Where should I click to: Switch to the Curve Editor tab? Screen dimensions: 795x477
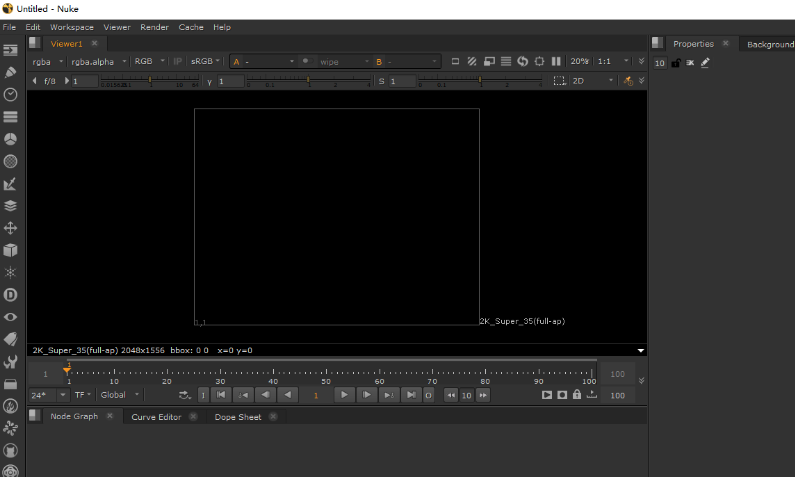(156, 417)
